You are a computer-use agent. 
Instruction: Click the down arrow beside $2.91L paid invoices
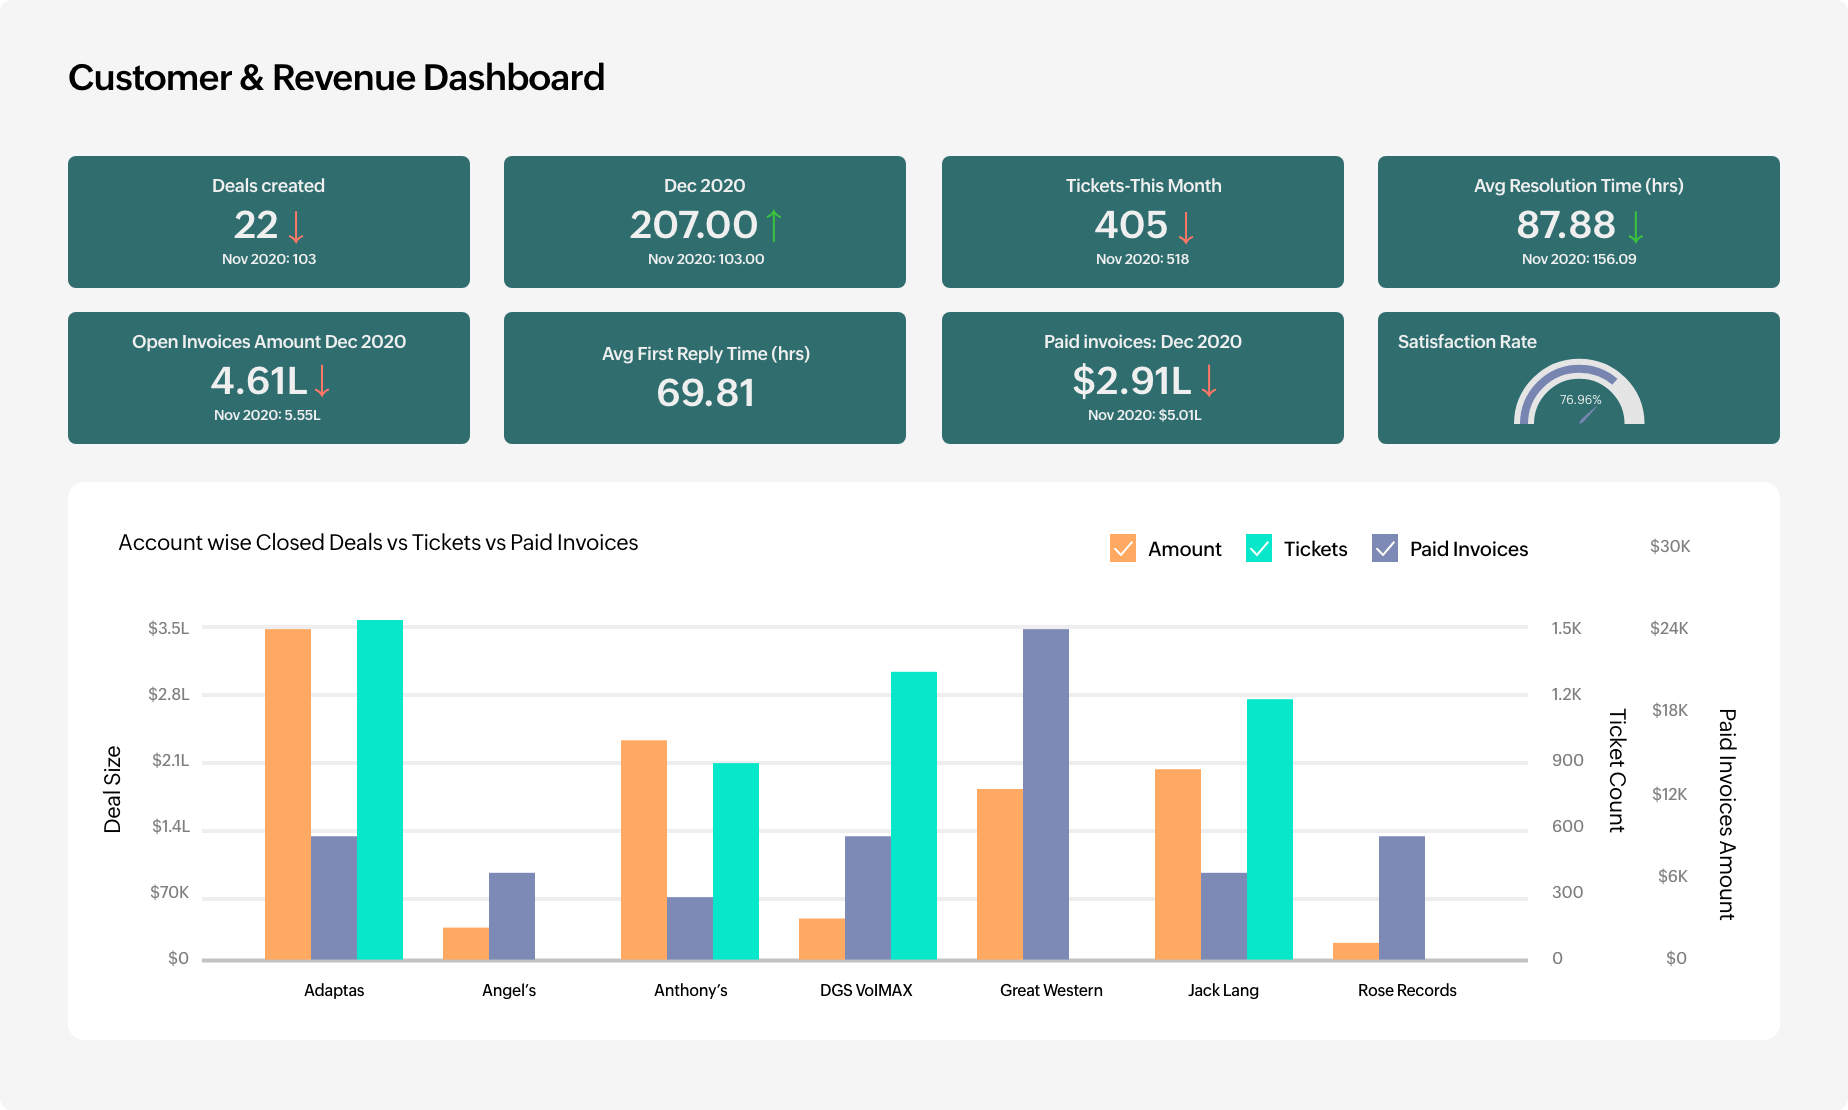[x=1209, y=381]
